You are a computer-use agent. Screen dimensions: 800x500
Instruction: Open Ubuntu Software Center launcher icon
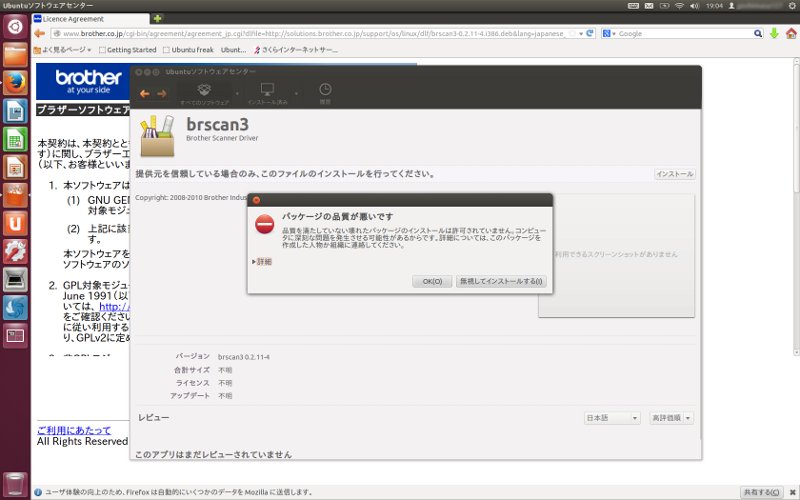[15, 195]
